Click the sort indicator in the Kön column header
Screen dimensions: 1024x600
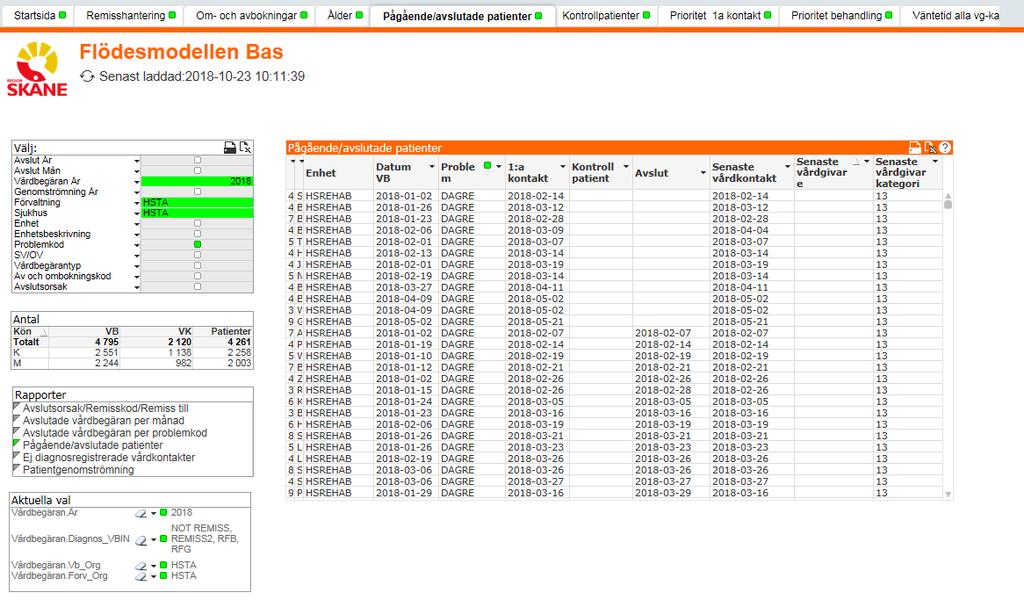click(x=44, y=332)
